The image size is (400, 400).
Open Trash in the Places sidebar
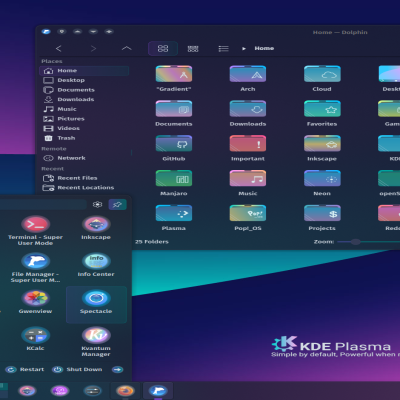[84, 138]
